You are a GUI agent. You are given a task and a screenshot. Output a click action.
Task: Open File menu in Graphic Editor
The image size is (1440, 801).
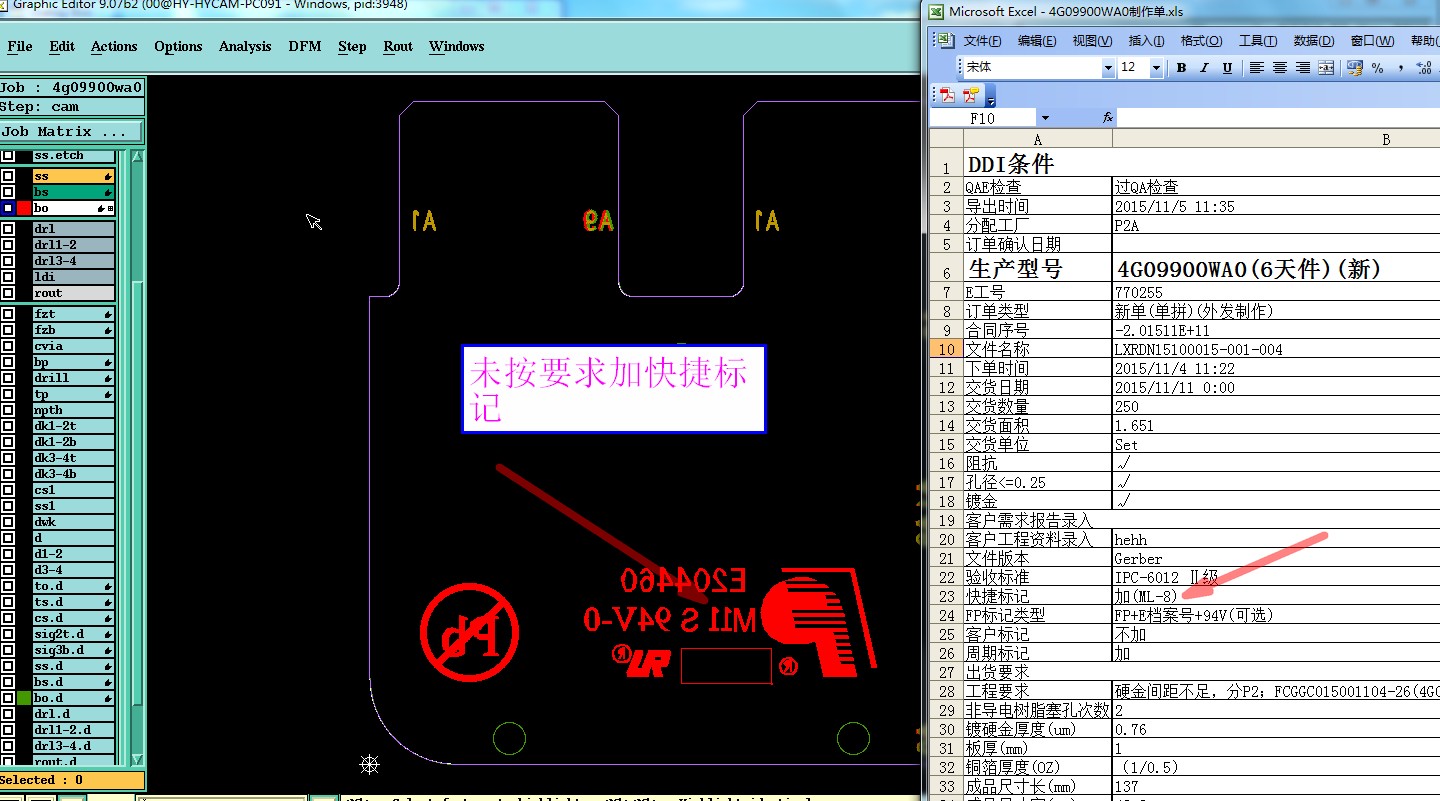(20, 46)
